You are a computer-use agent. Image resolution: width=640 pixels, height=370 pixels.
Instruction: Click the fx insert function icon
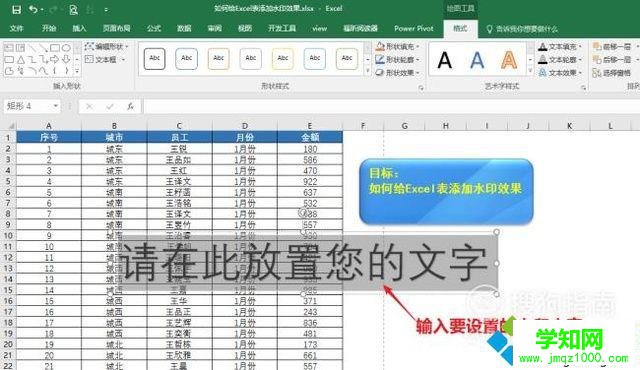click(x=130, y=106)
